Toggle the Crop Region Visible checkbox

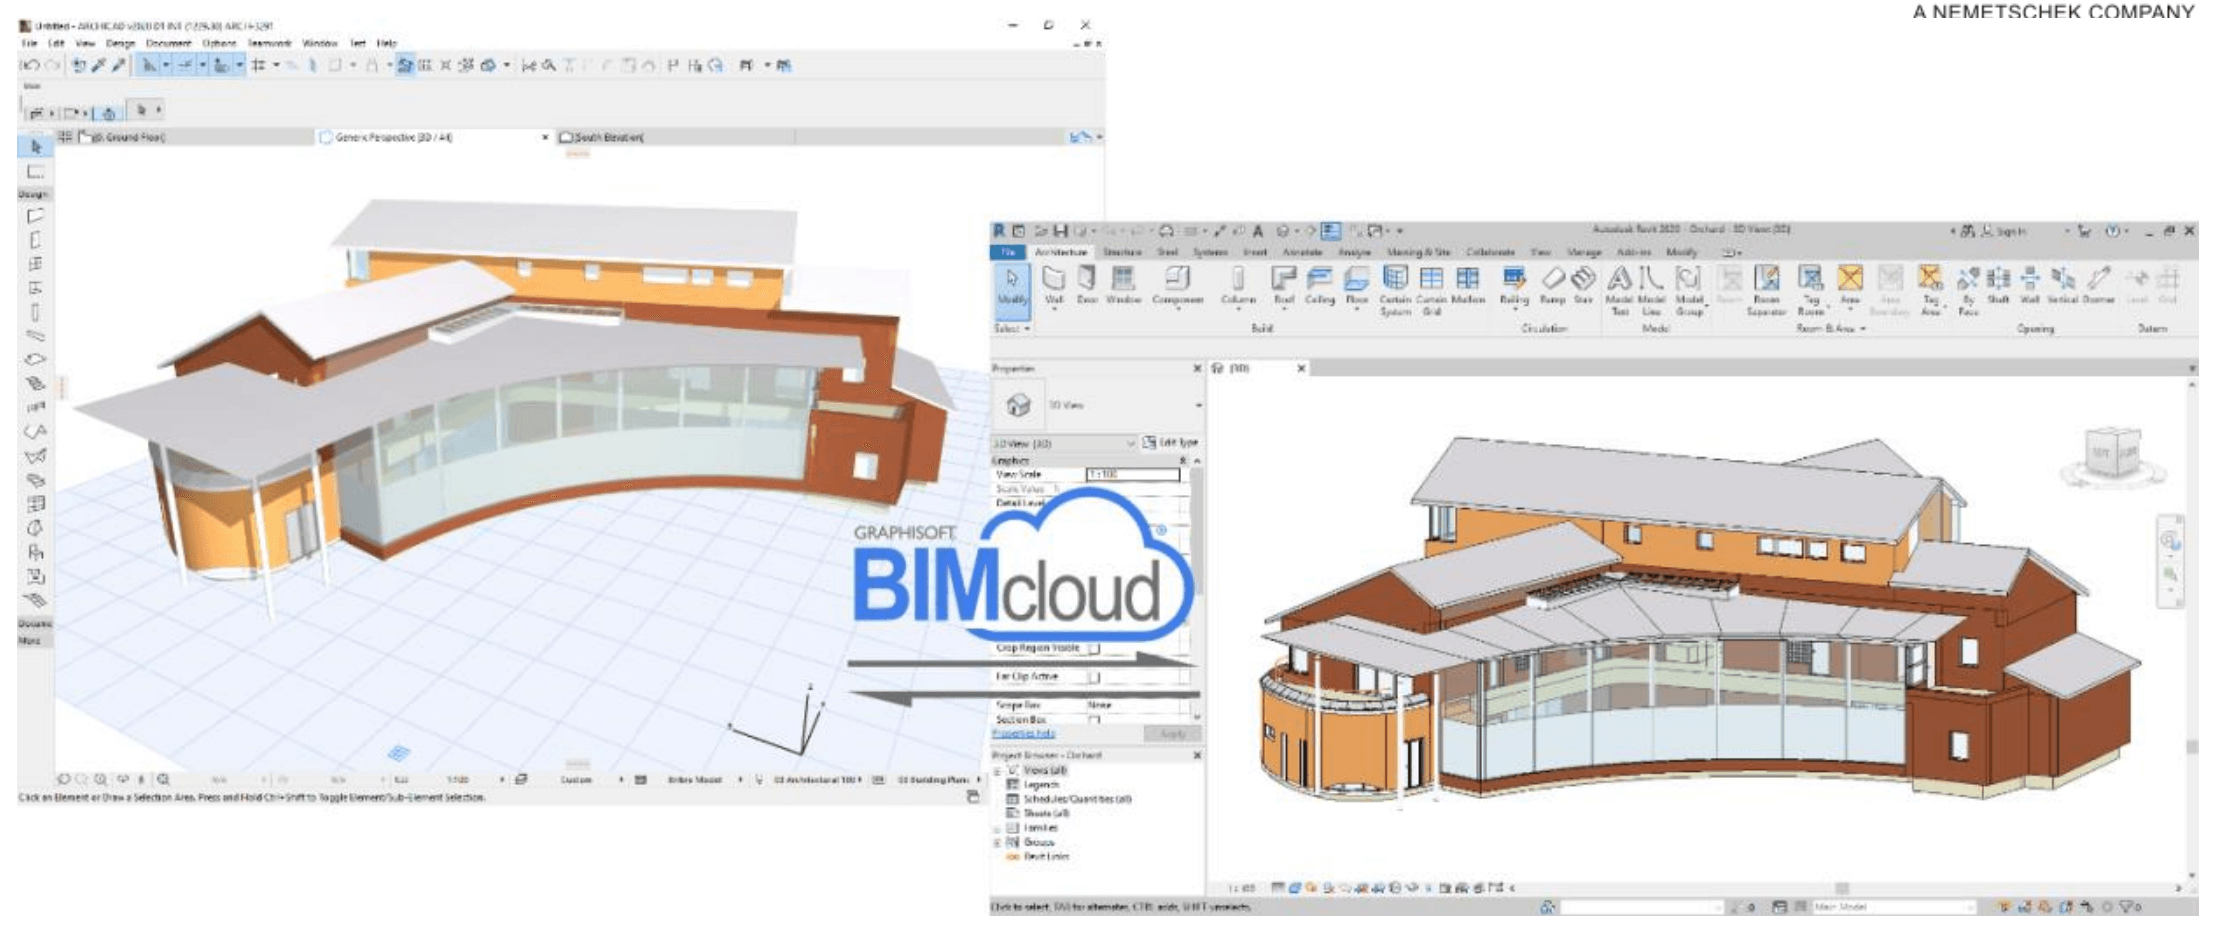1094,648
